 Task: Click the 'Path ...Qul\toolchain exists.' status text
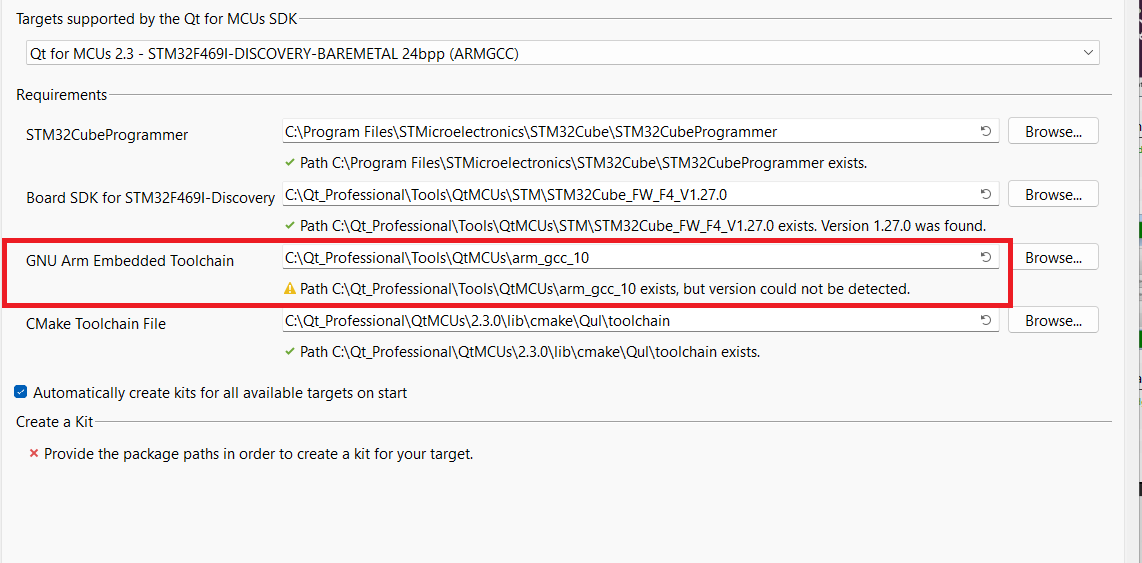pos(530,353)
